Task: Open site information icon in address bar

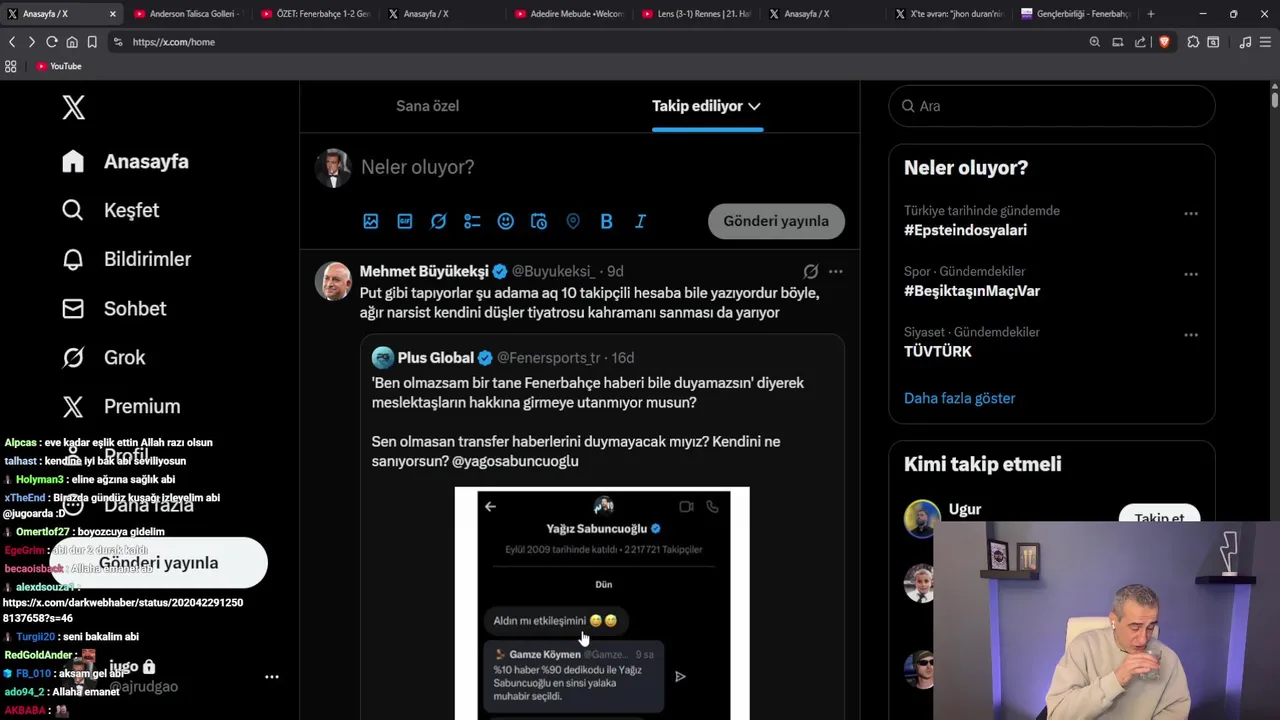Action: 118,42
